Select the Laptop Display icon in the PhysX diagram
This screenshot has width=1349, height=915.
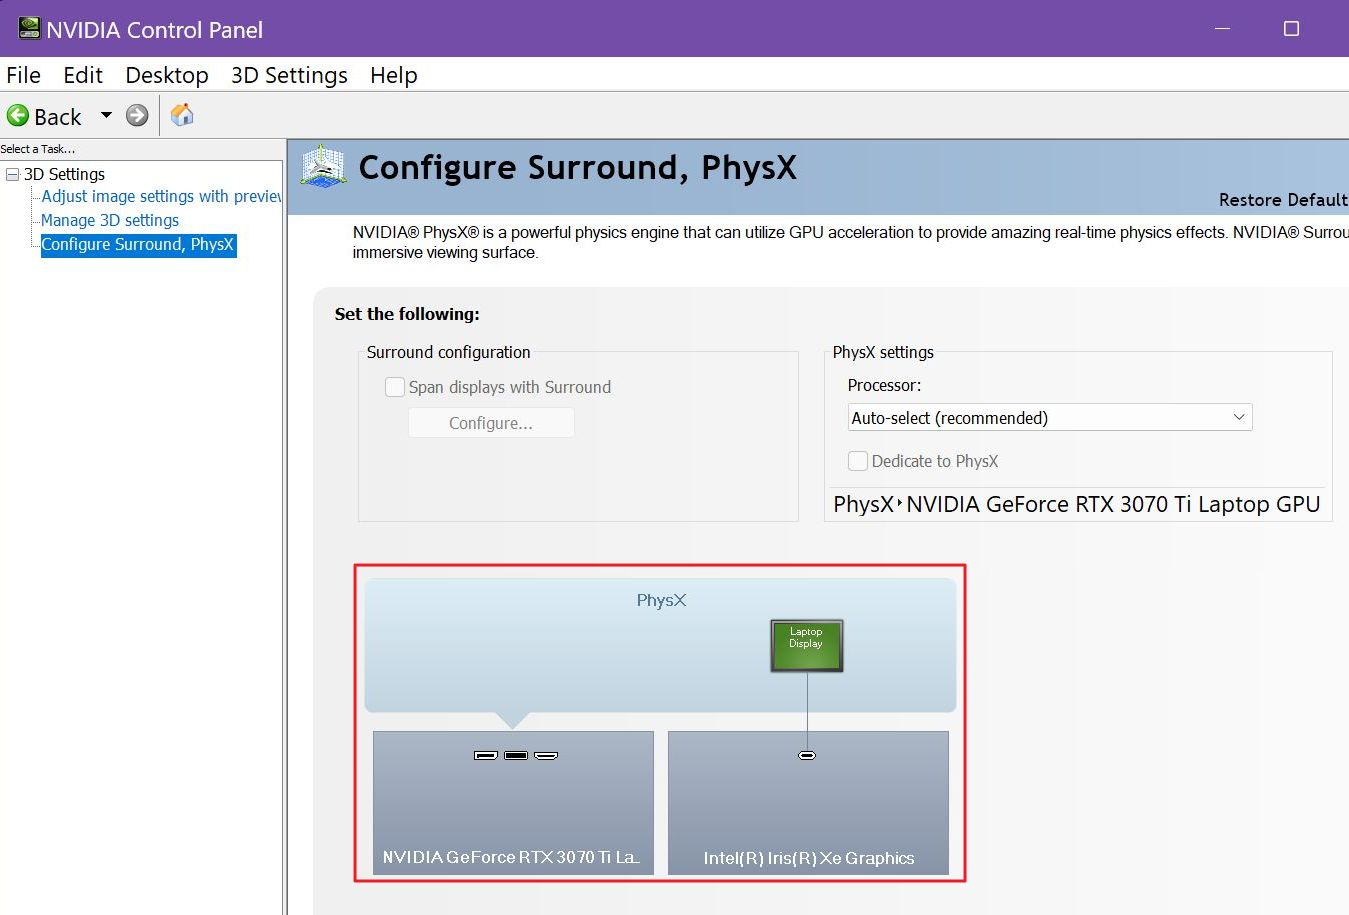[806, 645]
